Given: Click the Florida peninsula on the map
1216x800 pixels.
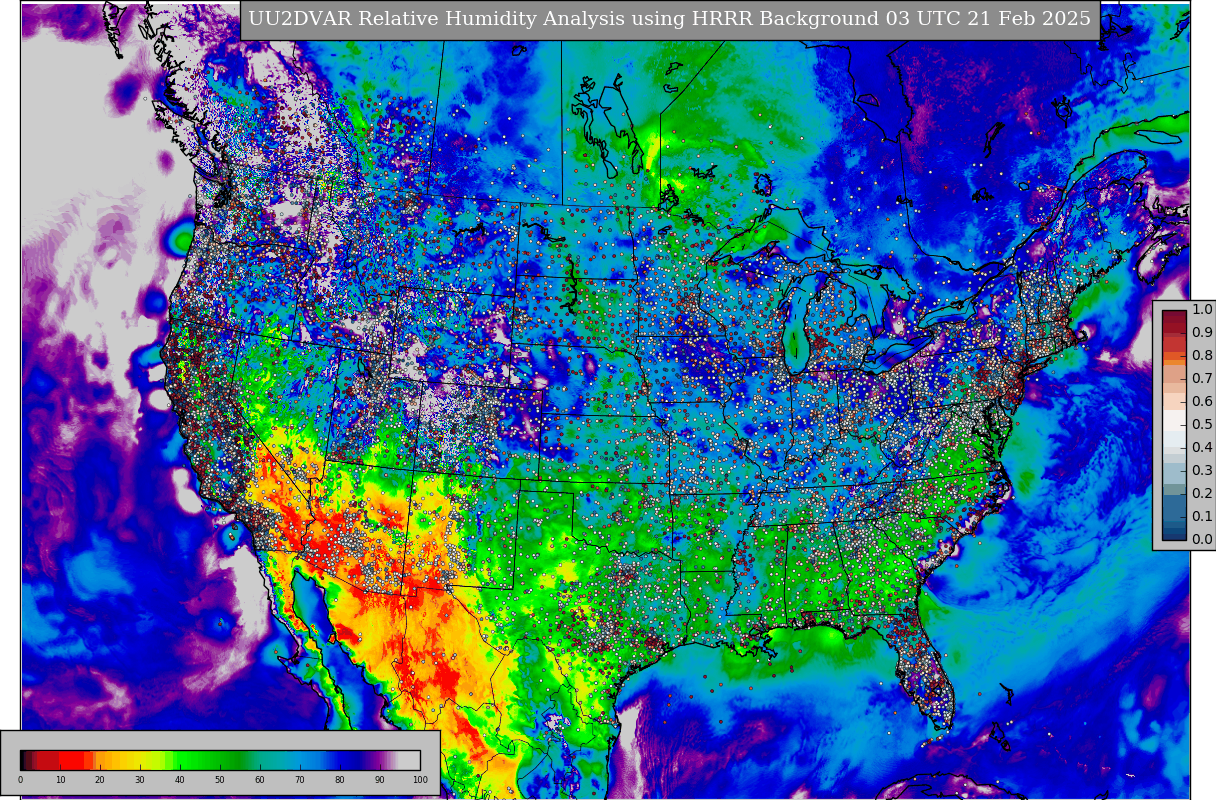Looking at the screenshot, I should [925, 670].
